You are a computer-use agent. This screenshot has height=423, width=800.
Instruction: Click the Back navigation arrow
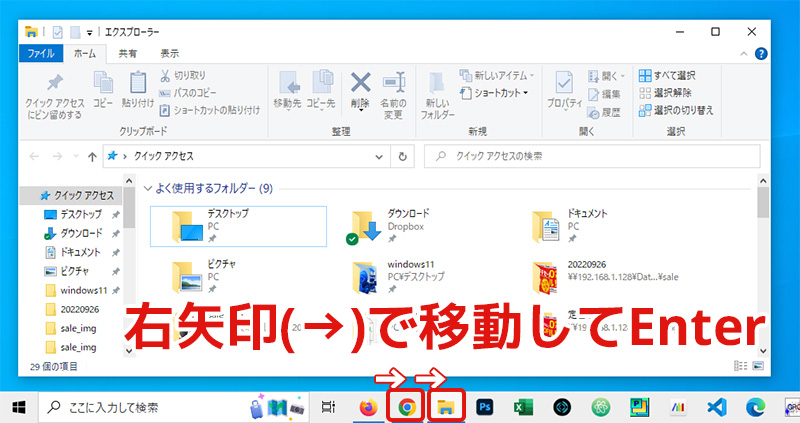click(x=34, y=156)
